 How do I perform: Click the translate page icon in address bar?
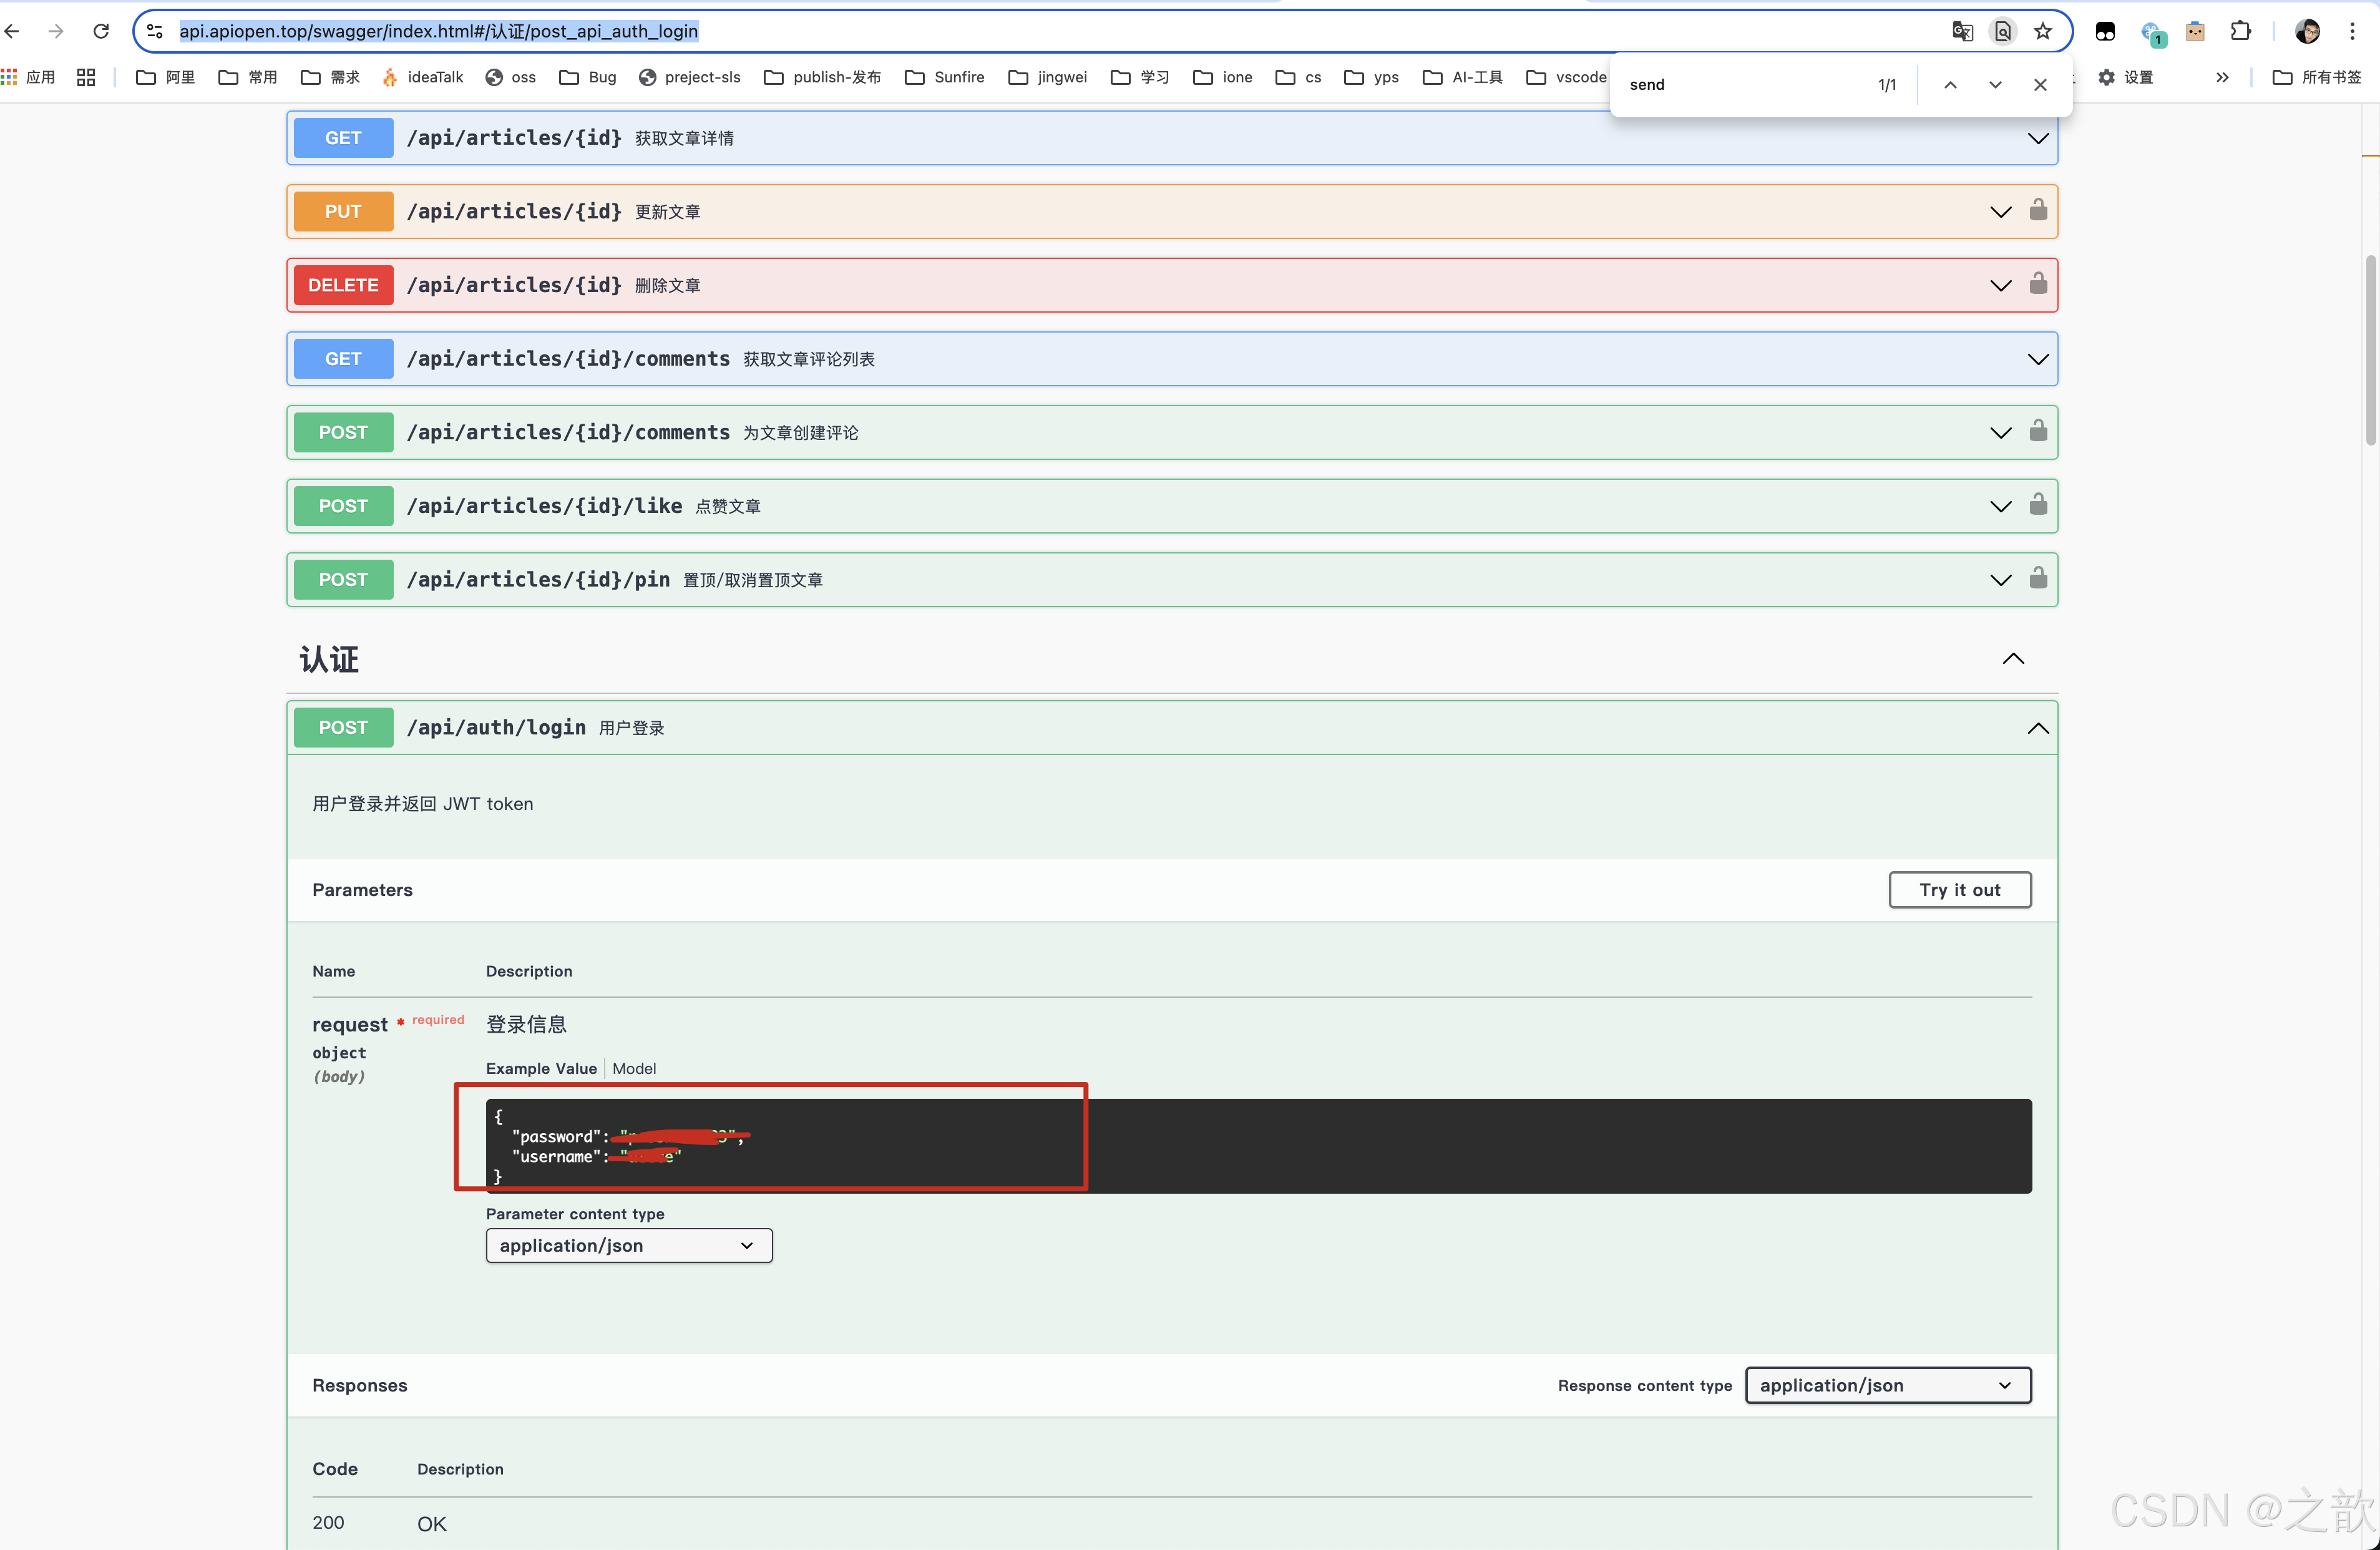[x=1962, y=31]
